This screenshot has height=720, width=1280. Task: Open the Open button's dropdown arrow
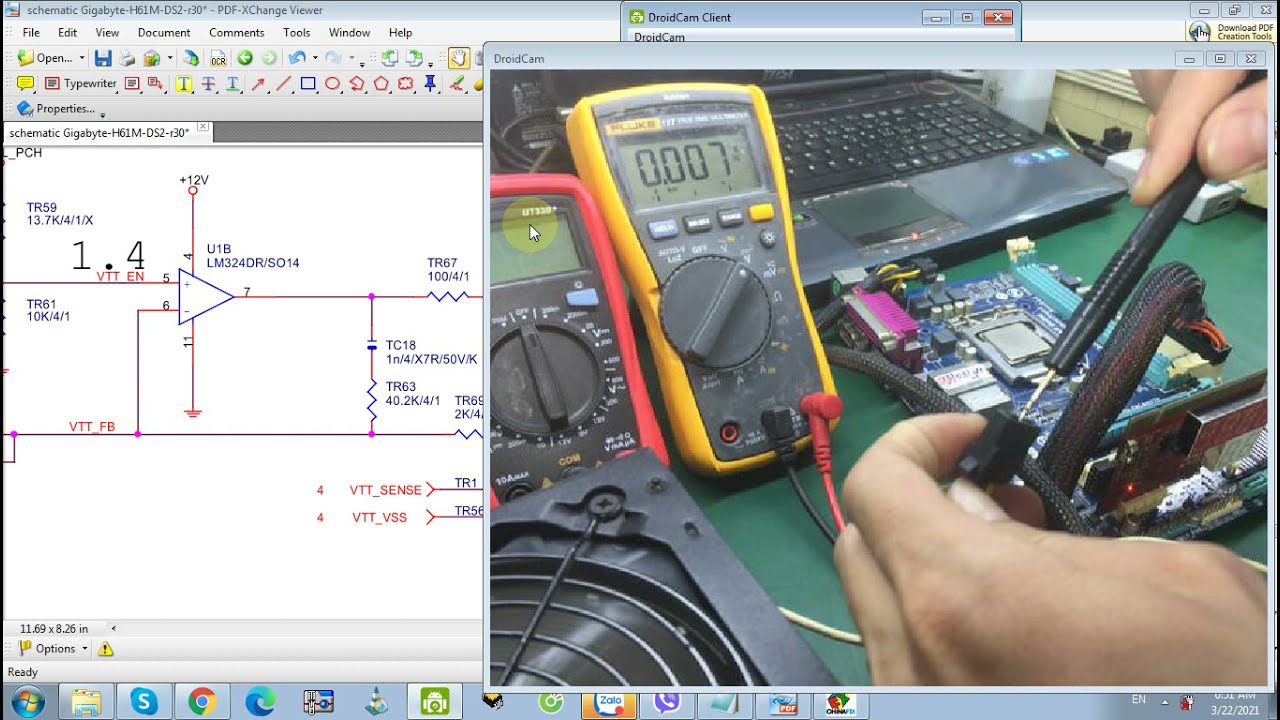tap(82, 58)
